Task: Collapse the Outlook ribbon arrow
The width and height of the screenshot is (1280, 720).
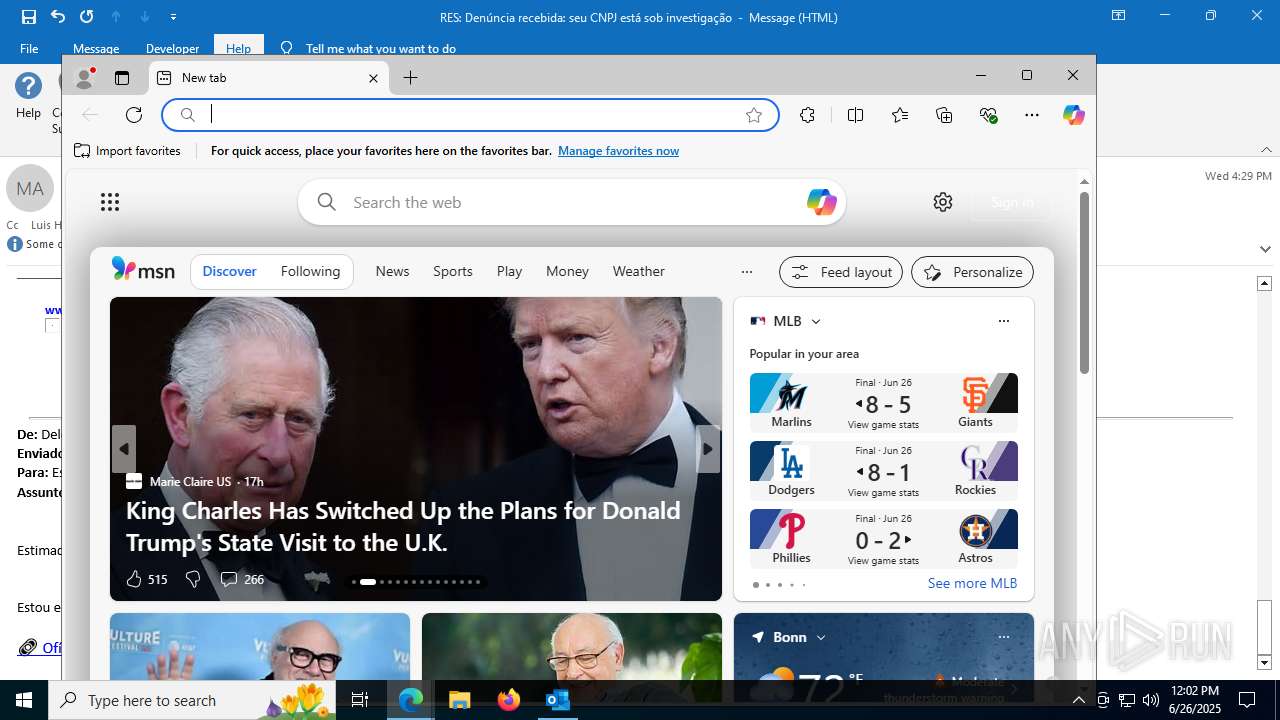Action: click(x=1266, y=150)
